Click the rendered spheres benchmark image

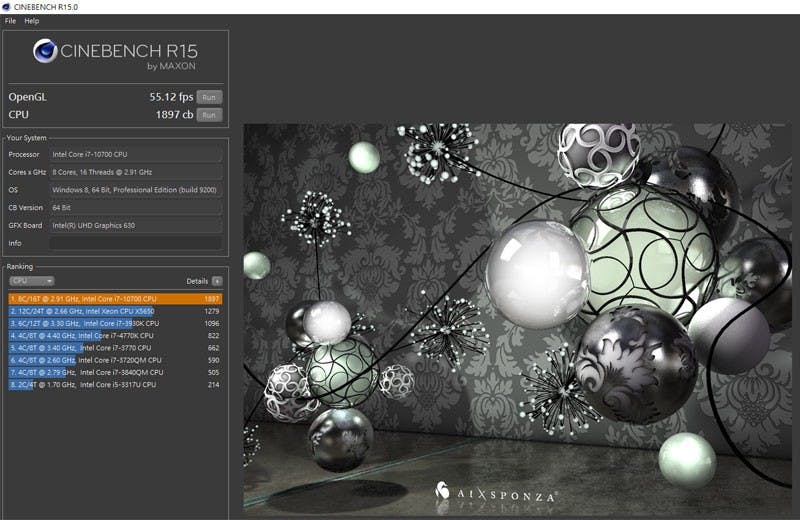pos(517,317)
